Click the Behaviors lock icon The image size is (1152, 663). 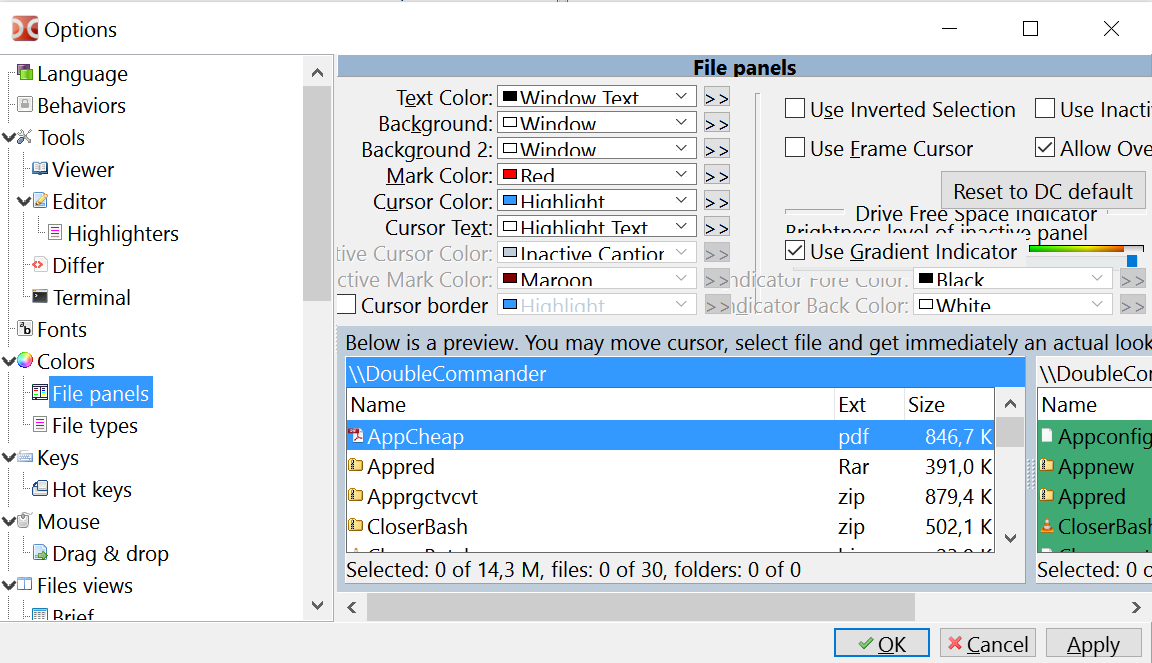[x=25, y=106]
